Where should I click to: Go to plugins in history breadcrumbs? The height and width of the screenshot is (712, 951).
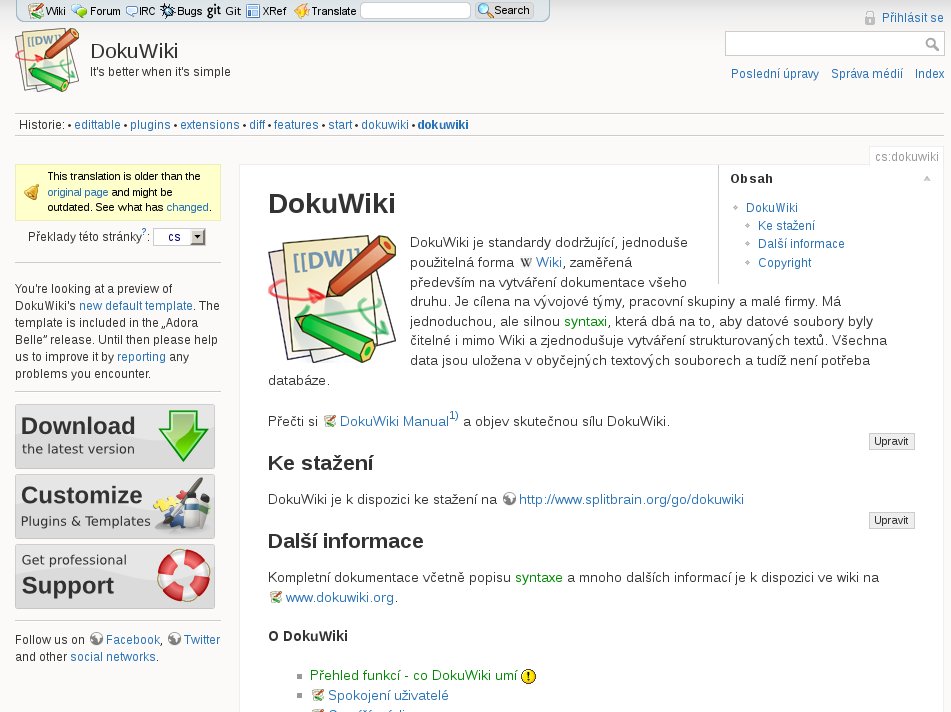(x=150, y=125)
